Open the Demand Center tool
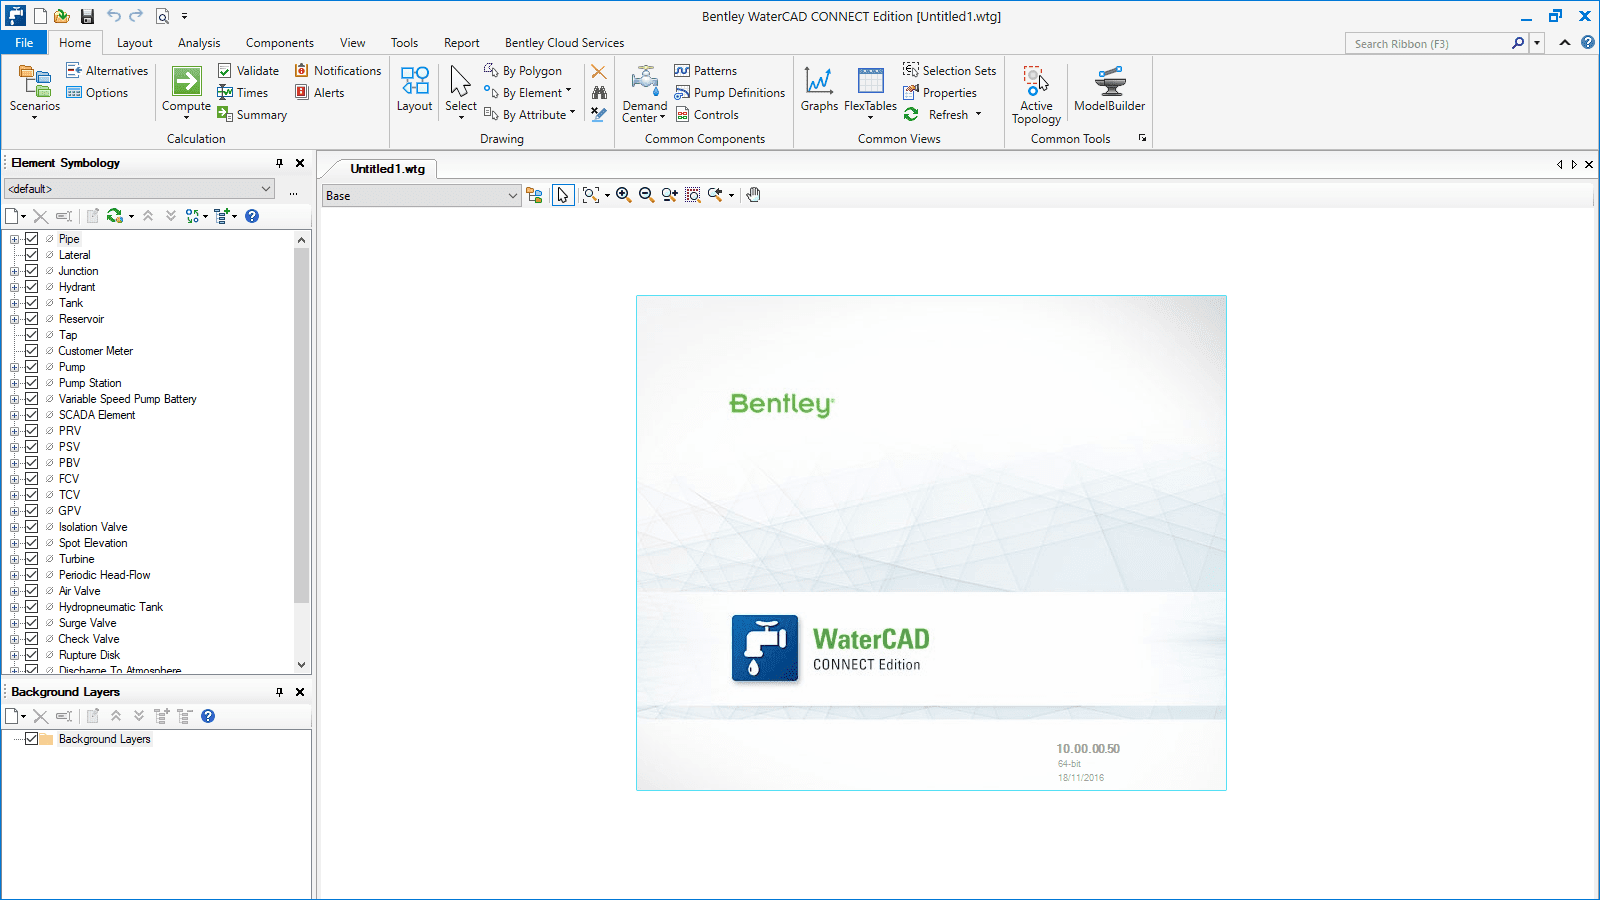 643,90
